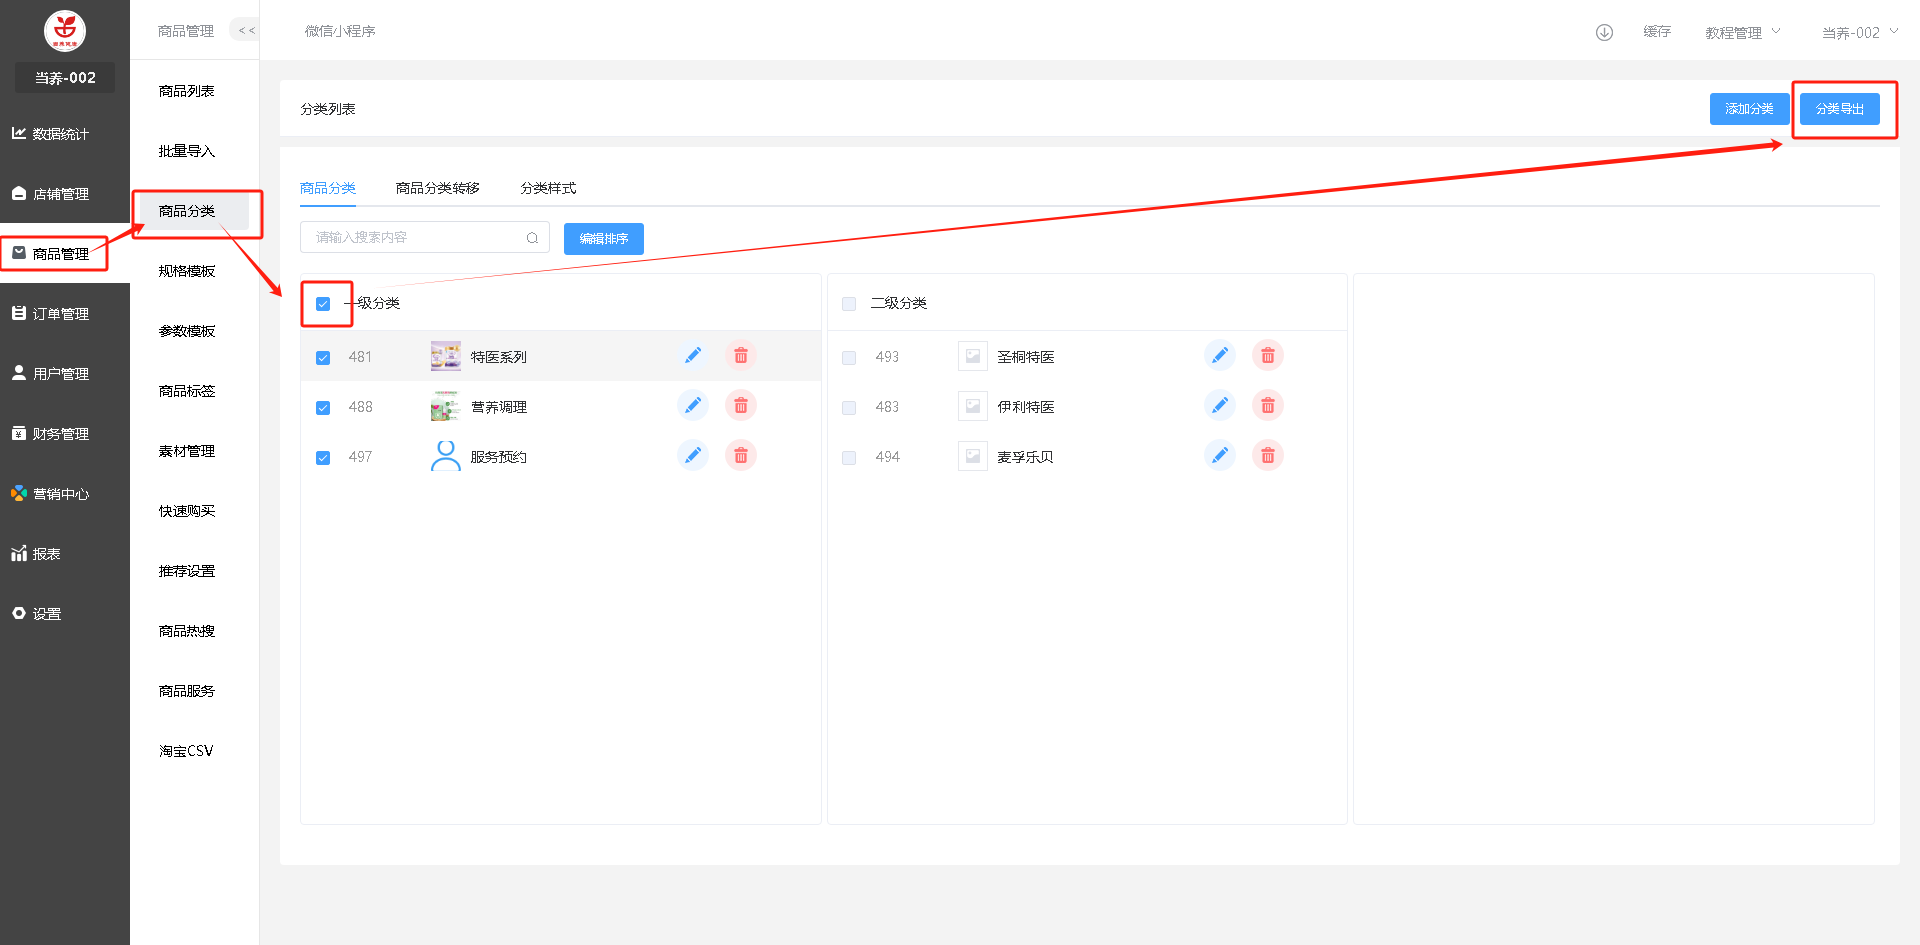Toggle the 一级分类 select-all checkbox
This screenshot has width=1920, height=945.
point(323,304)
